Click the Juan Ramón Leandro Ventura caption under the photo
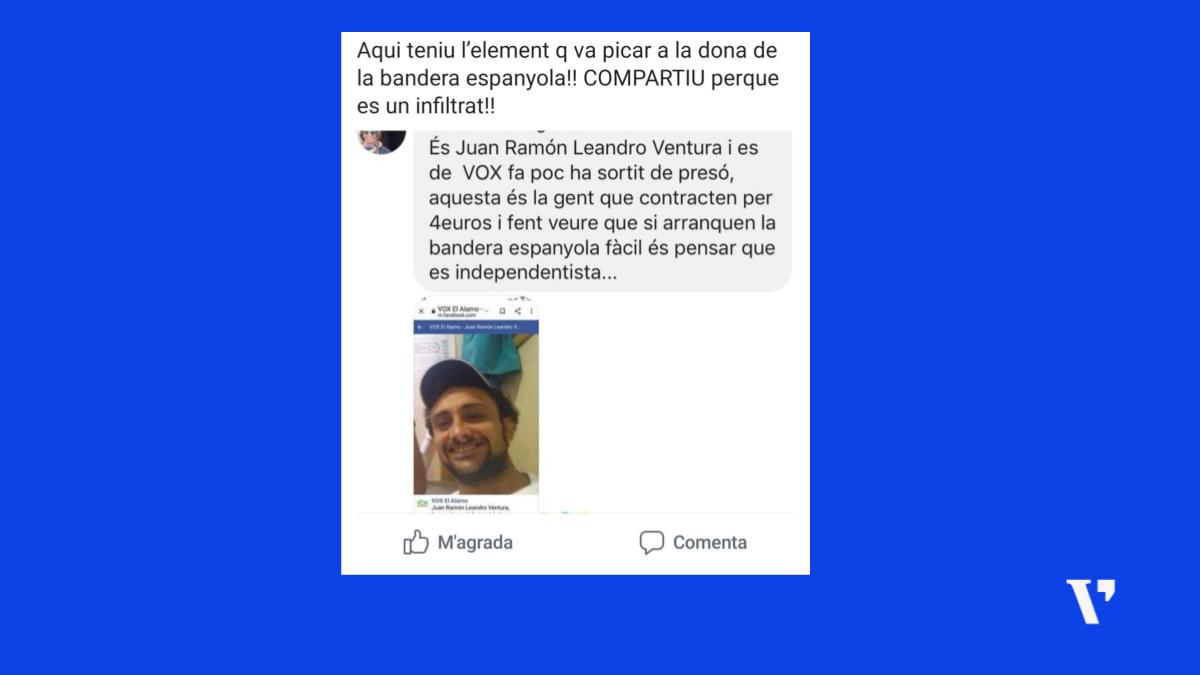This screenshot has width=1200, height=675. pos(470,508)
